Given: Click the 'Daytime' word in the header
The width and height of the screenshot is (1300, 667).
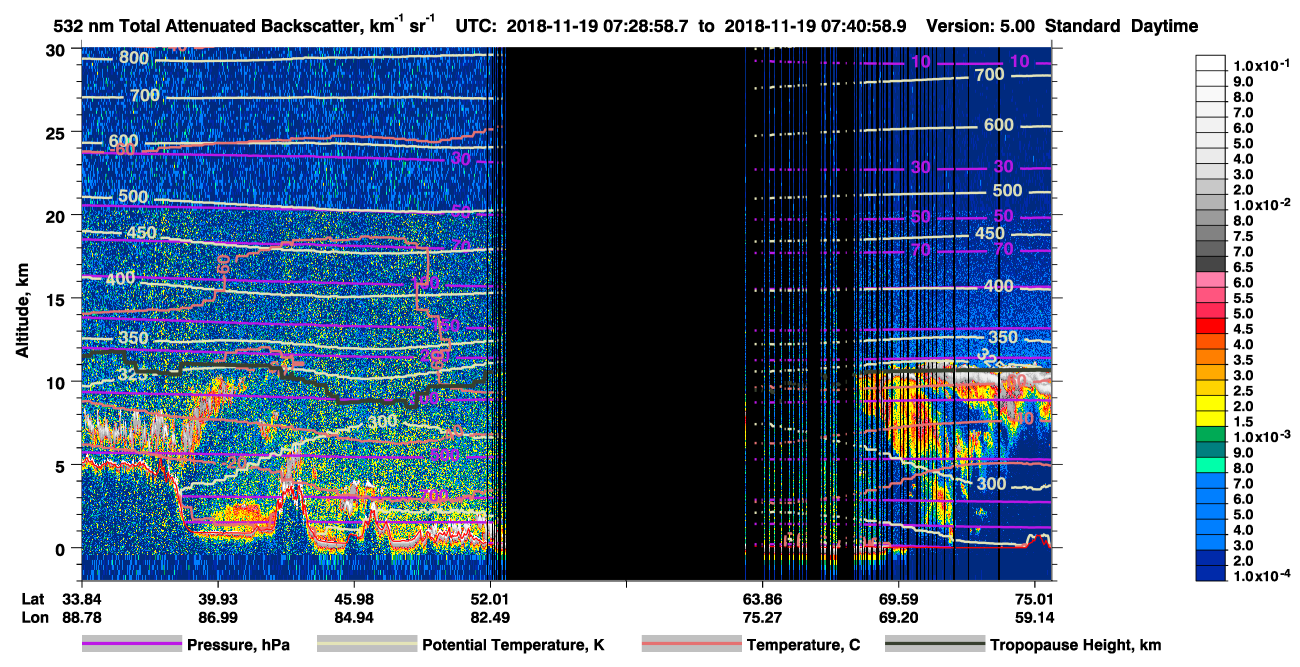Looking at the screenshot, I should tap(1165, 27).
